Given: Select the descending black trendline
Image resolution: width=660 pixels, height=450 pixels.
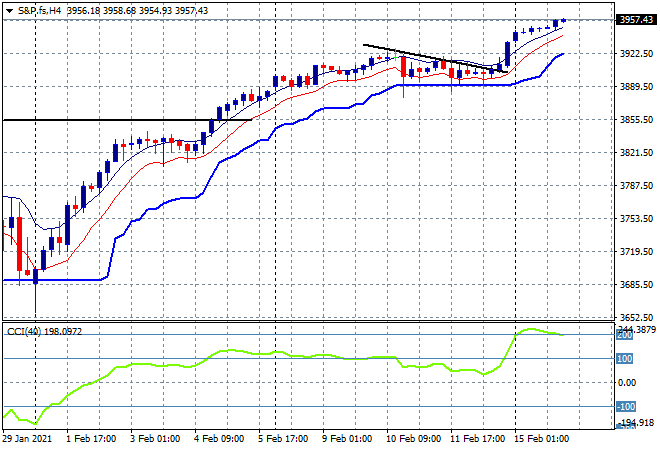Looking at the screenshot, I should click(420, 56).
